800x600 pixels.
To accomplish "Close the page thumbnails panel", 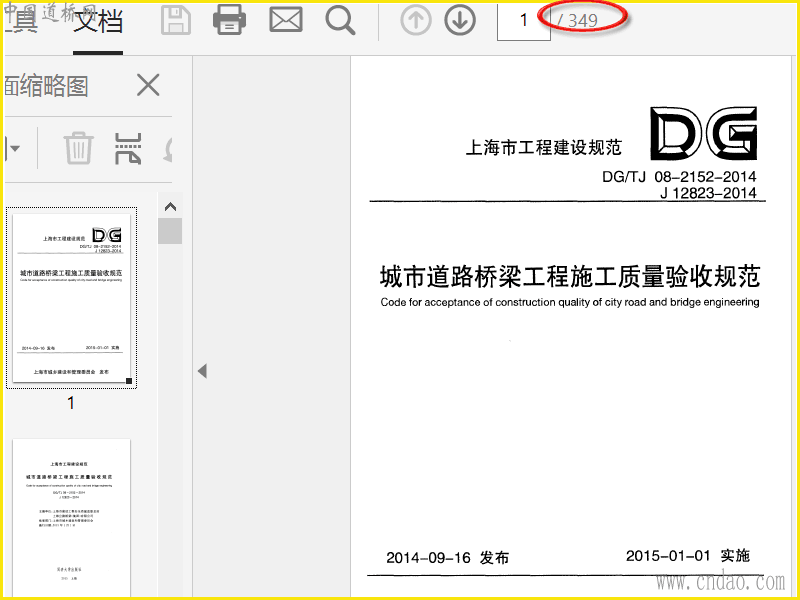I will click(x=148, y=85).
